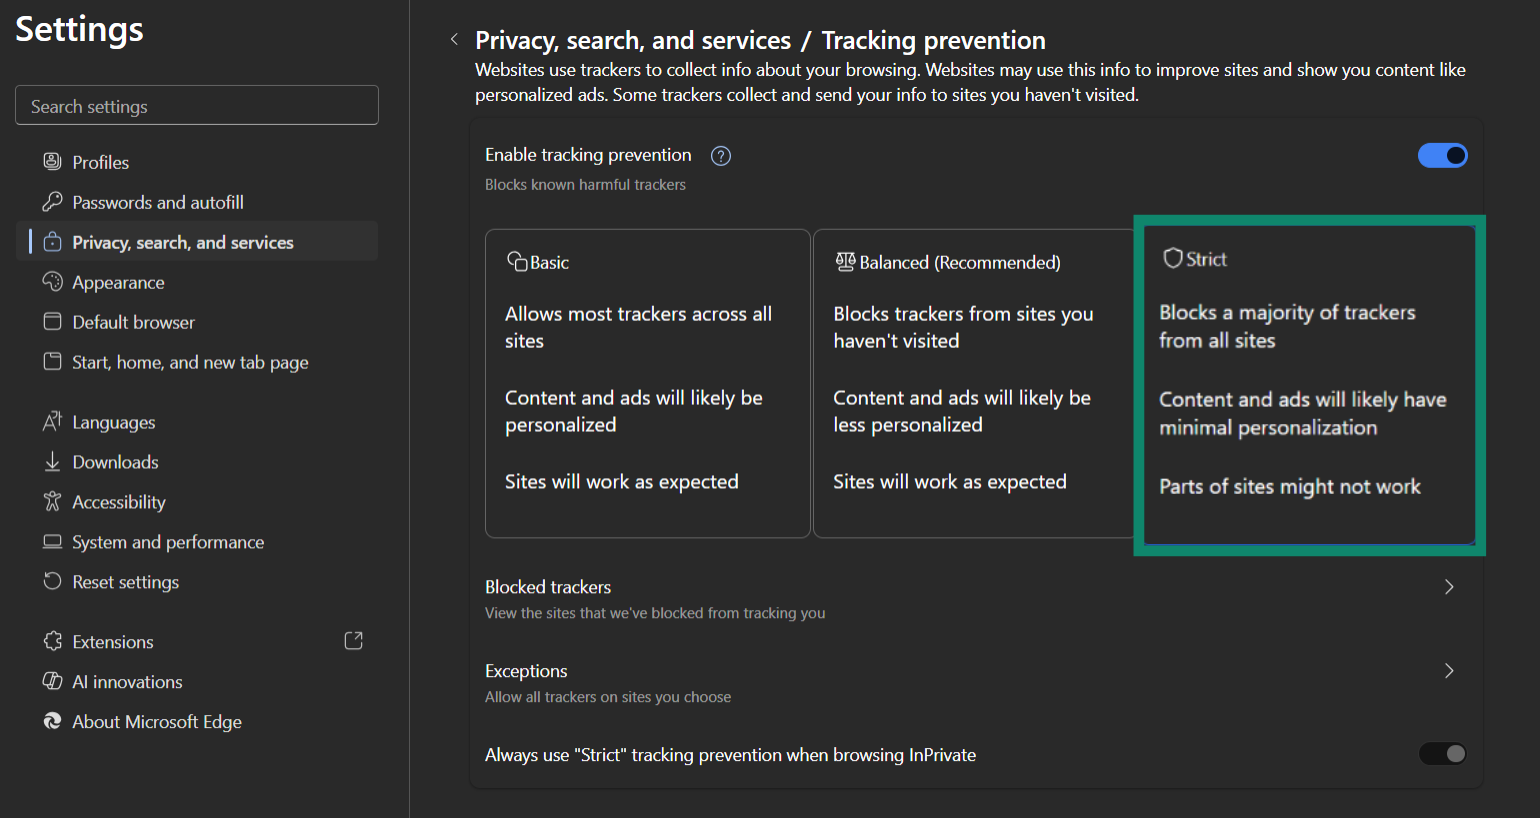
Task: Click the Reset settings icon
Action: point(52,581)
